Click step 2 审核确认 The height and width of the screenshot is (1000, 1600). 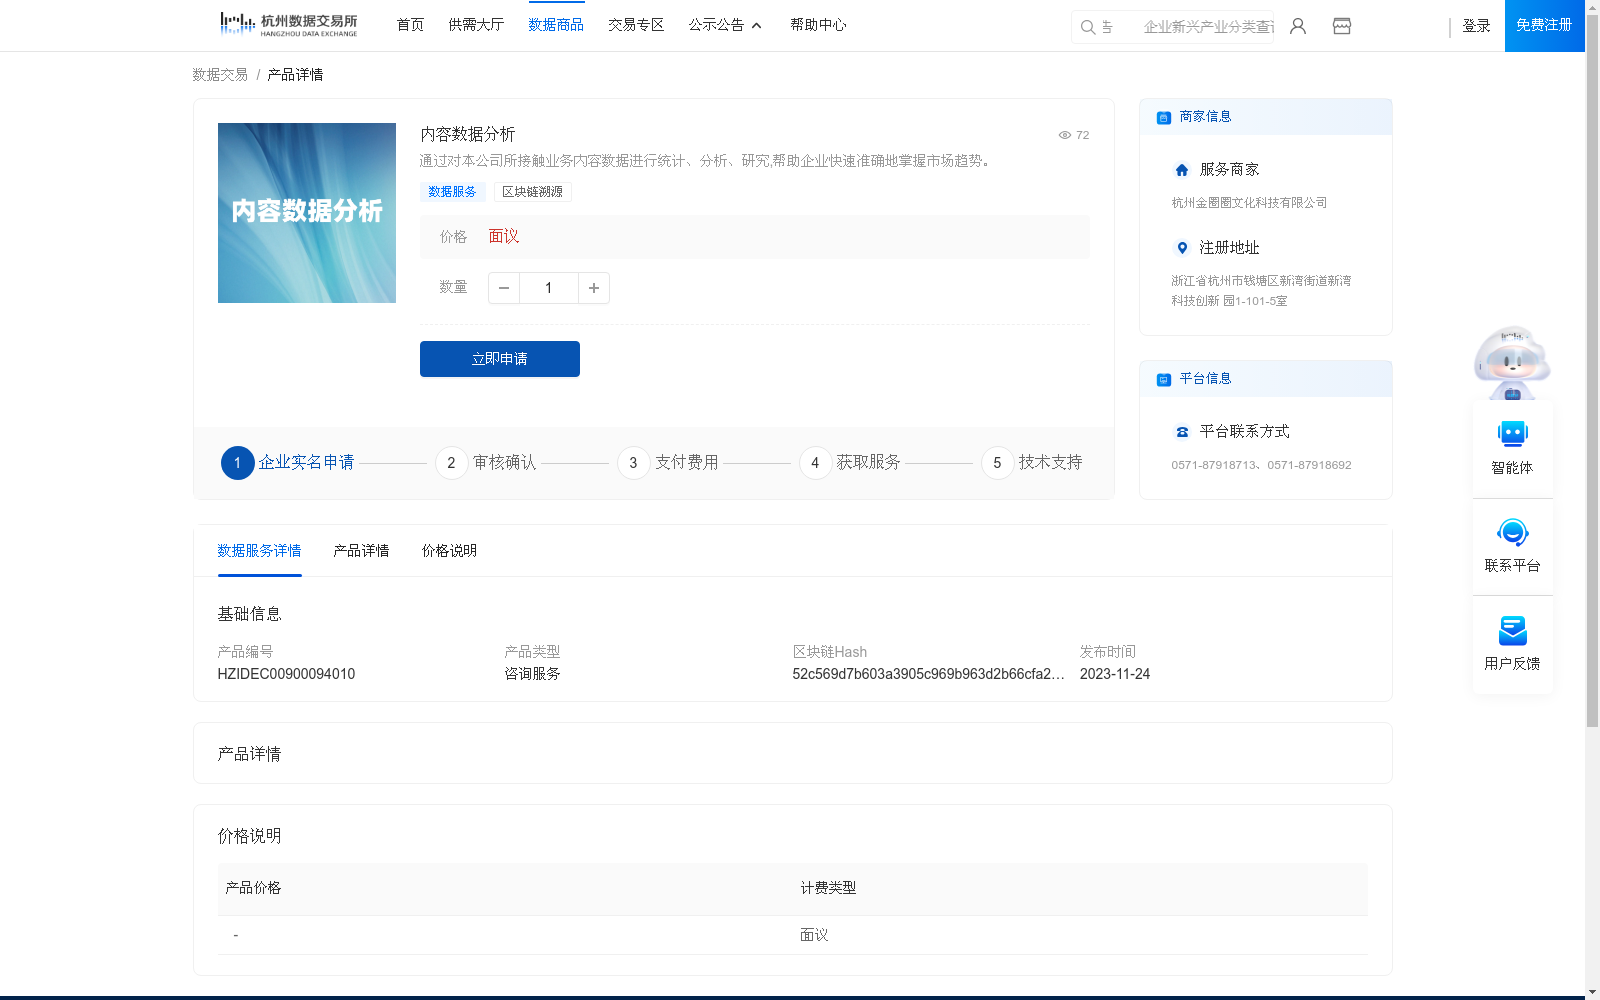(486, 463)
